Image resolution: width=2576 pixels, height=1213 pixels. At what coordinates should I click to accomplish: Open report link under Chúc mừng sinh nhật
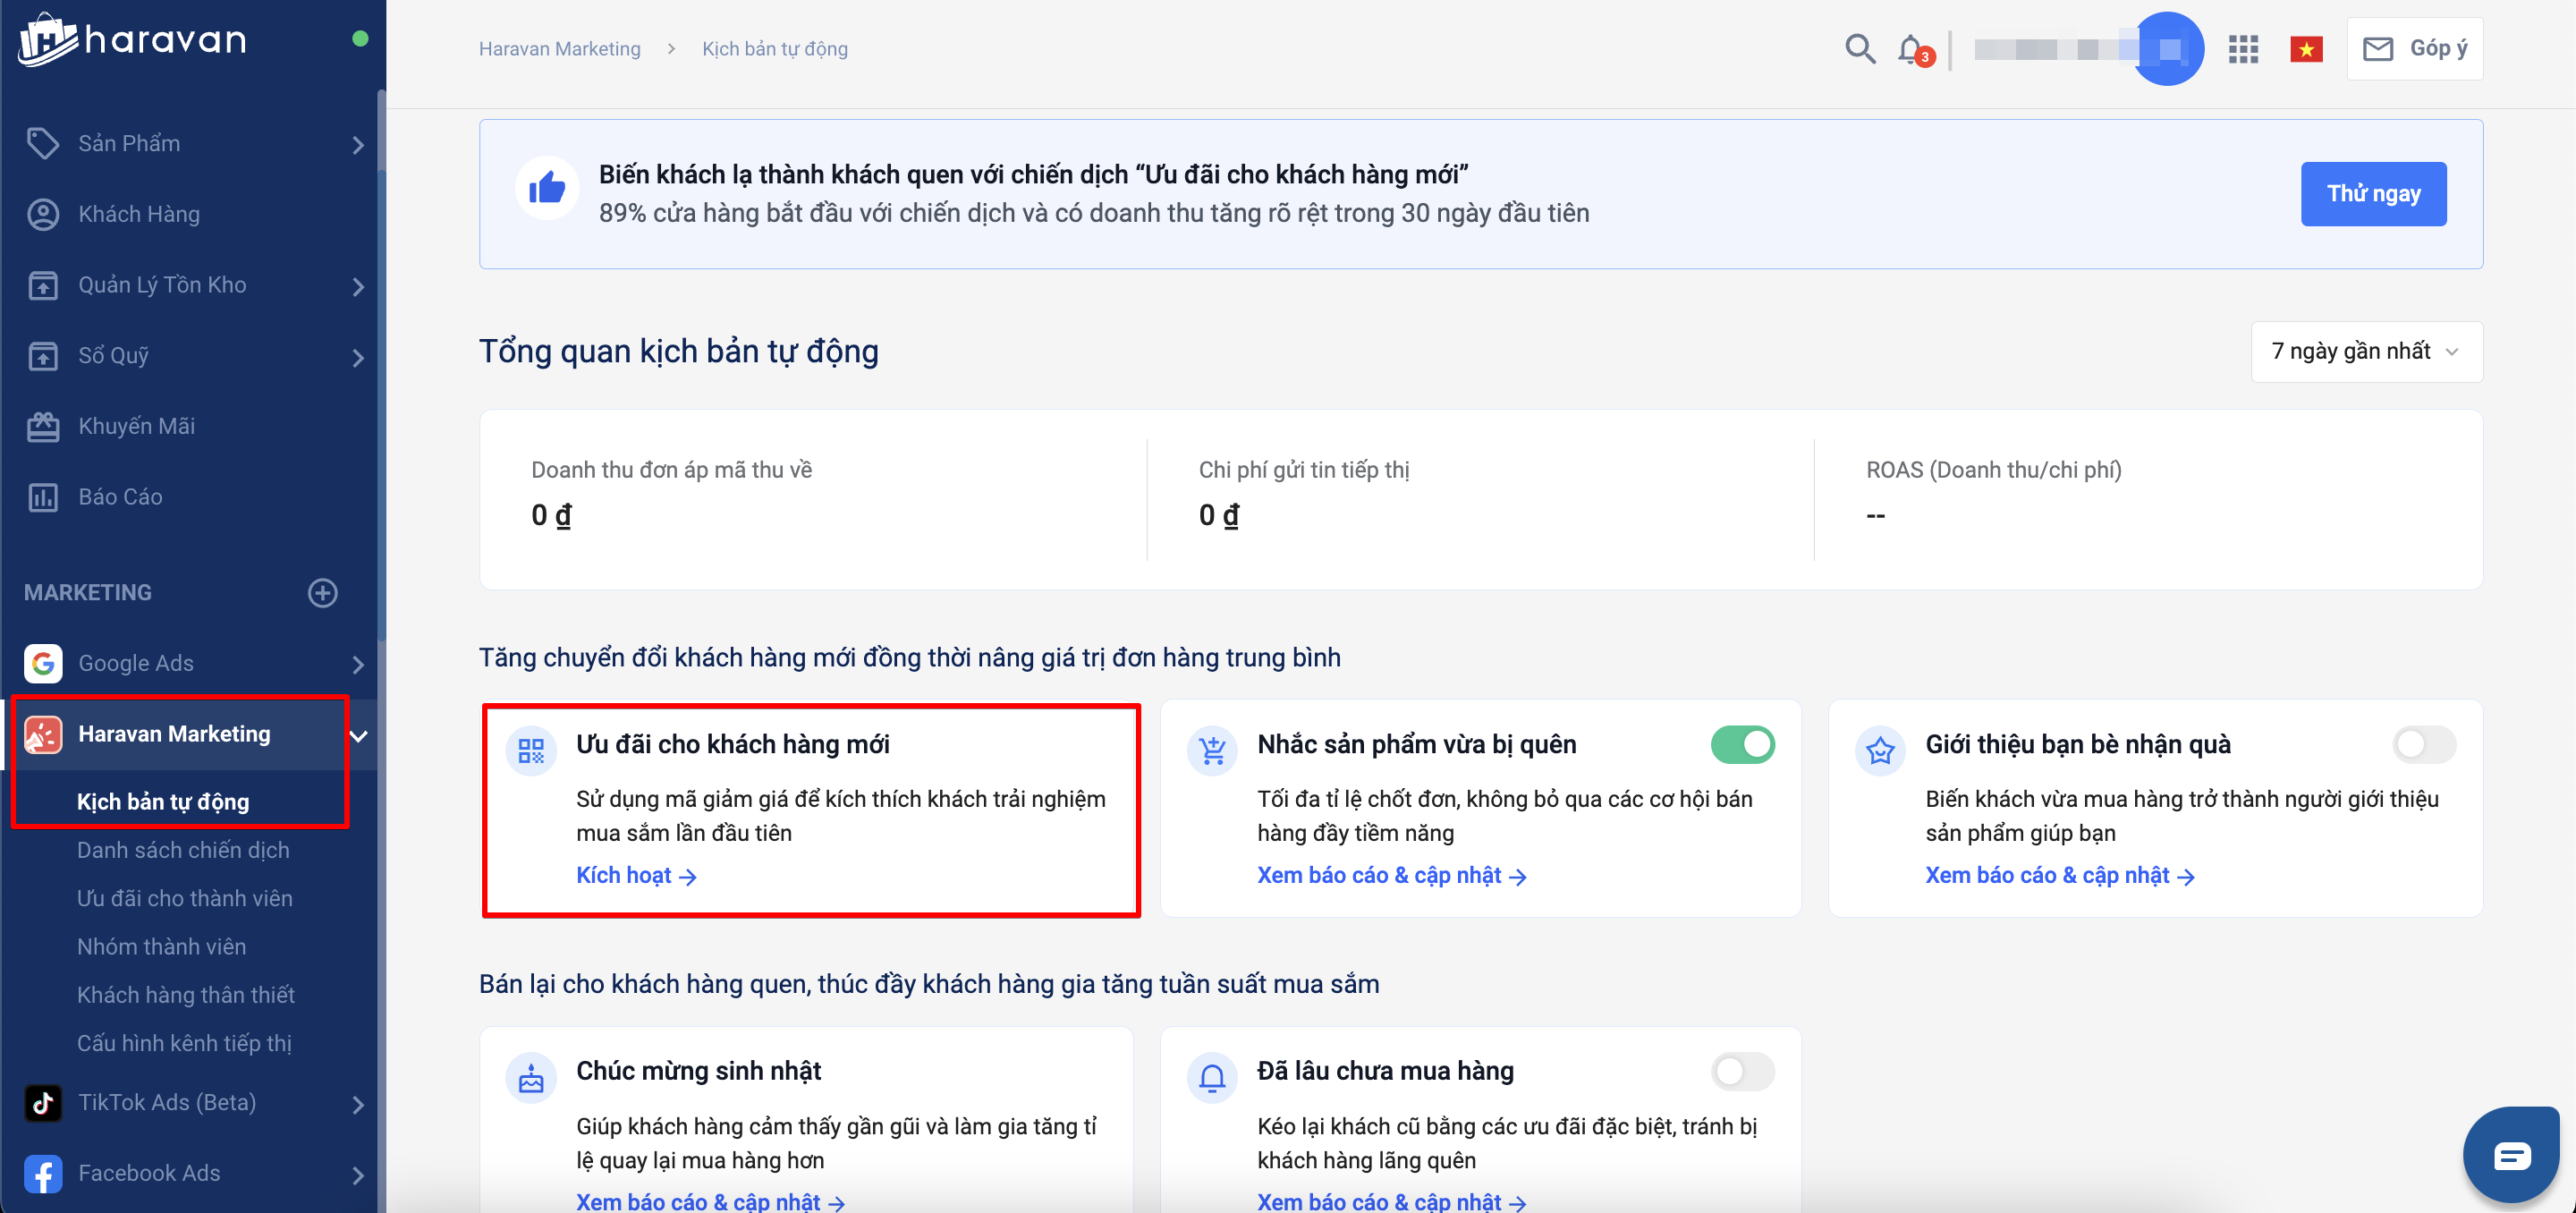[x=710, y=1202]
